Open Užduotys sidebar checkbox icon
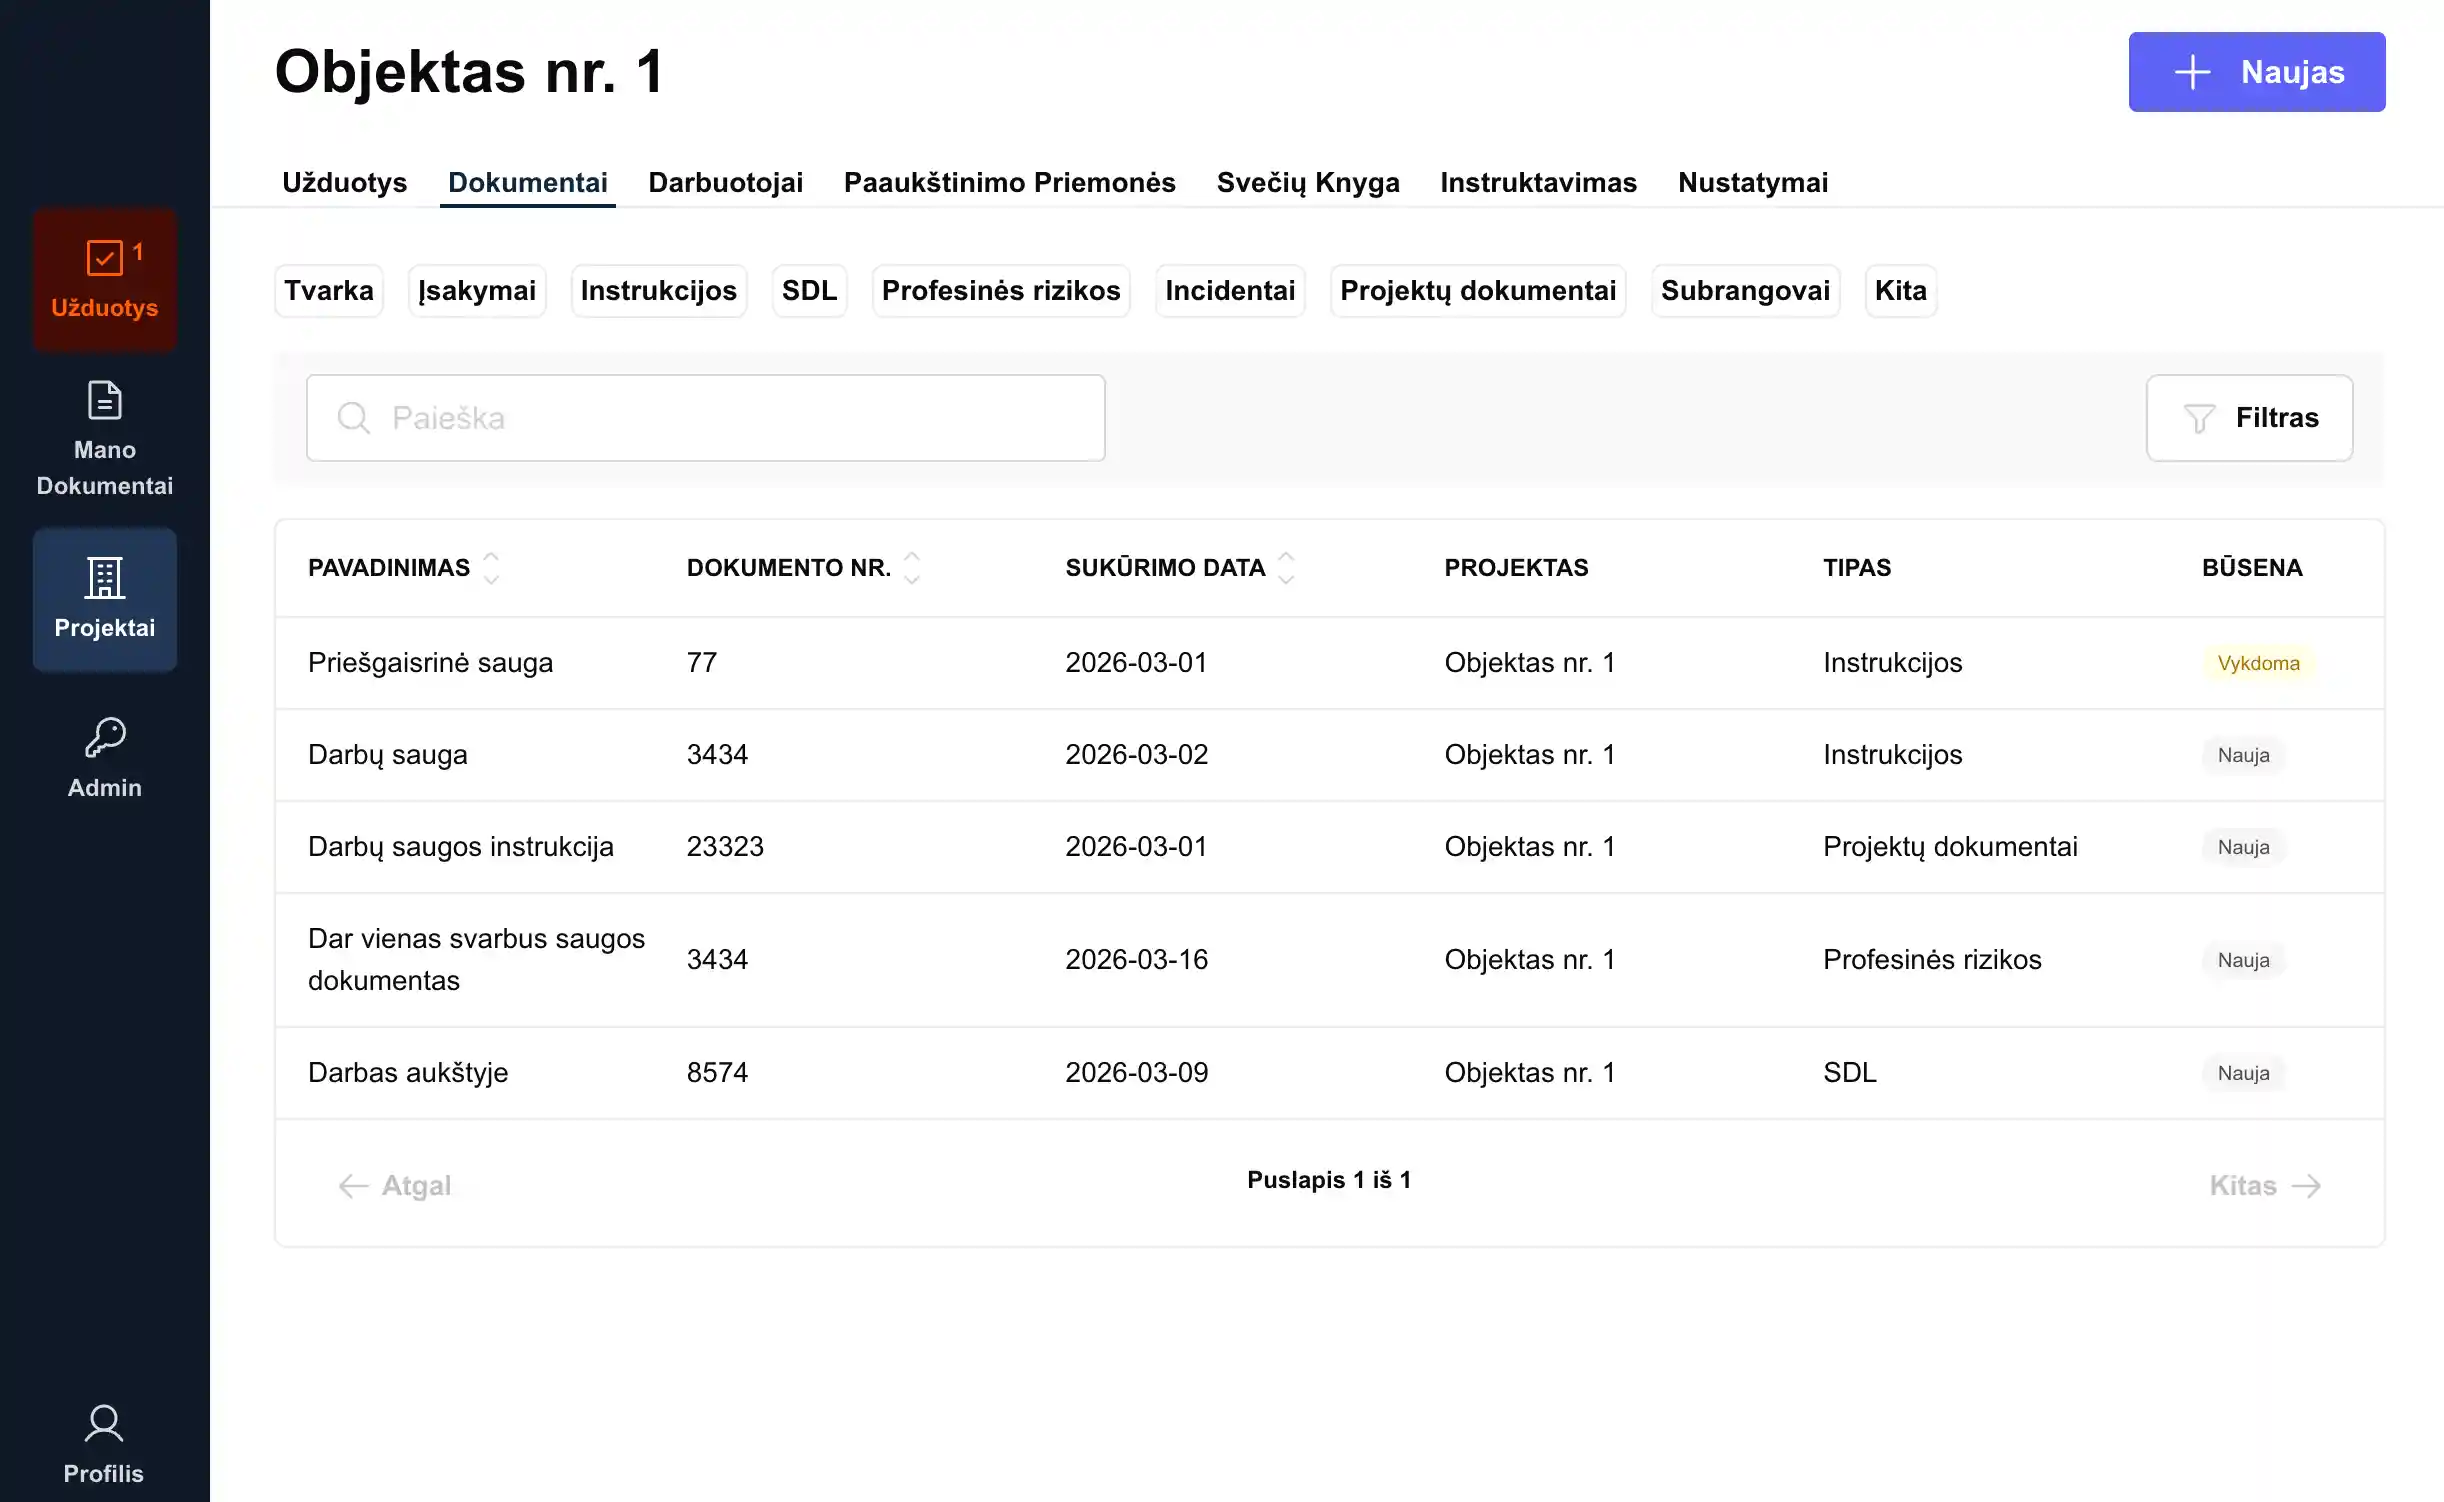 point(105,257)
